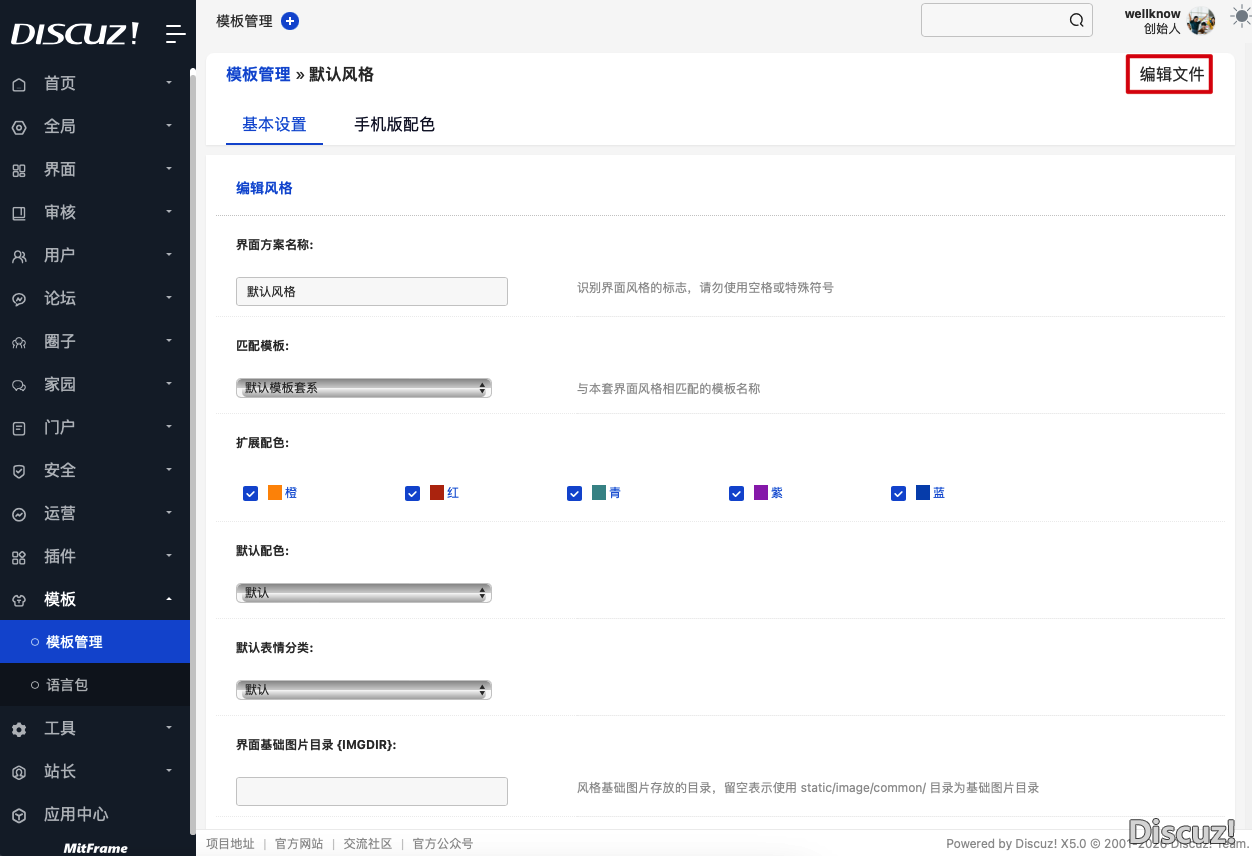Toggle the light/dark theme sun icon
The height and width of the screenshot is (856, 1252).
pos(1240,17)
